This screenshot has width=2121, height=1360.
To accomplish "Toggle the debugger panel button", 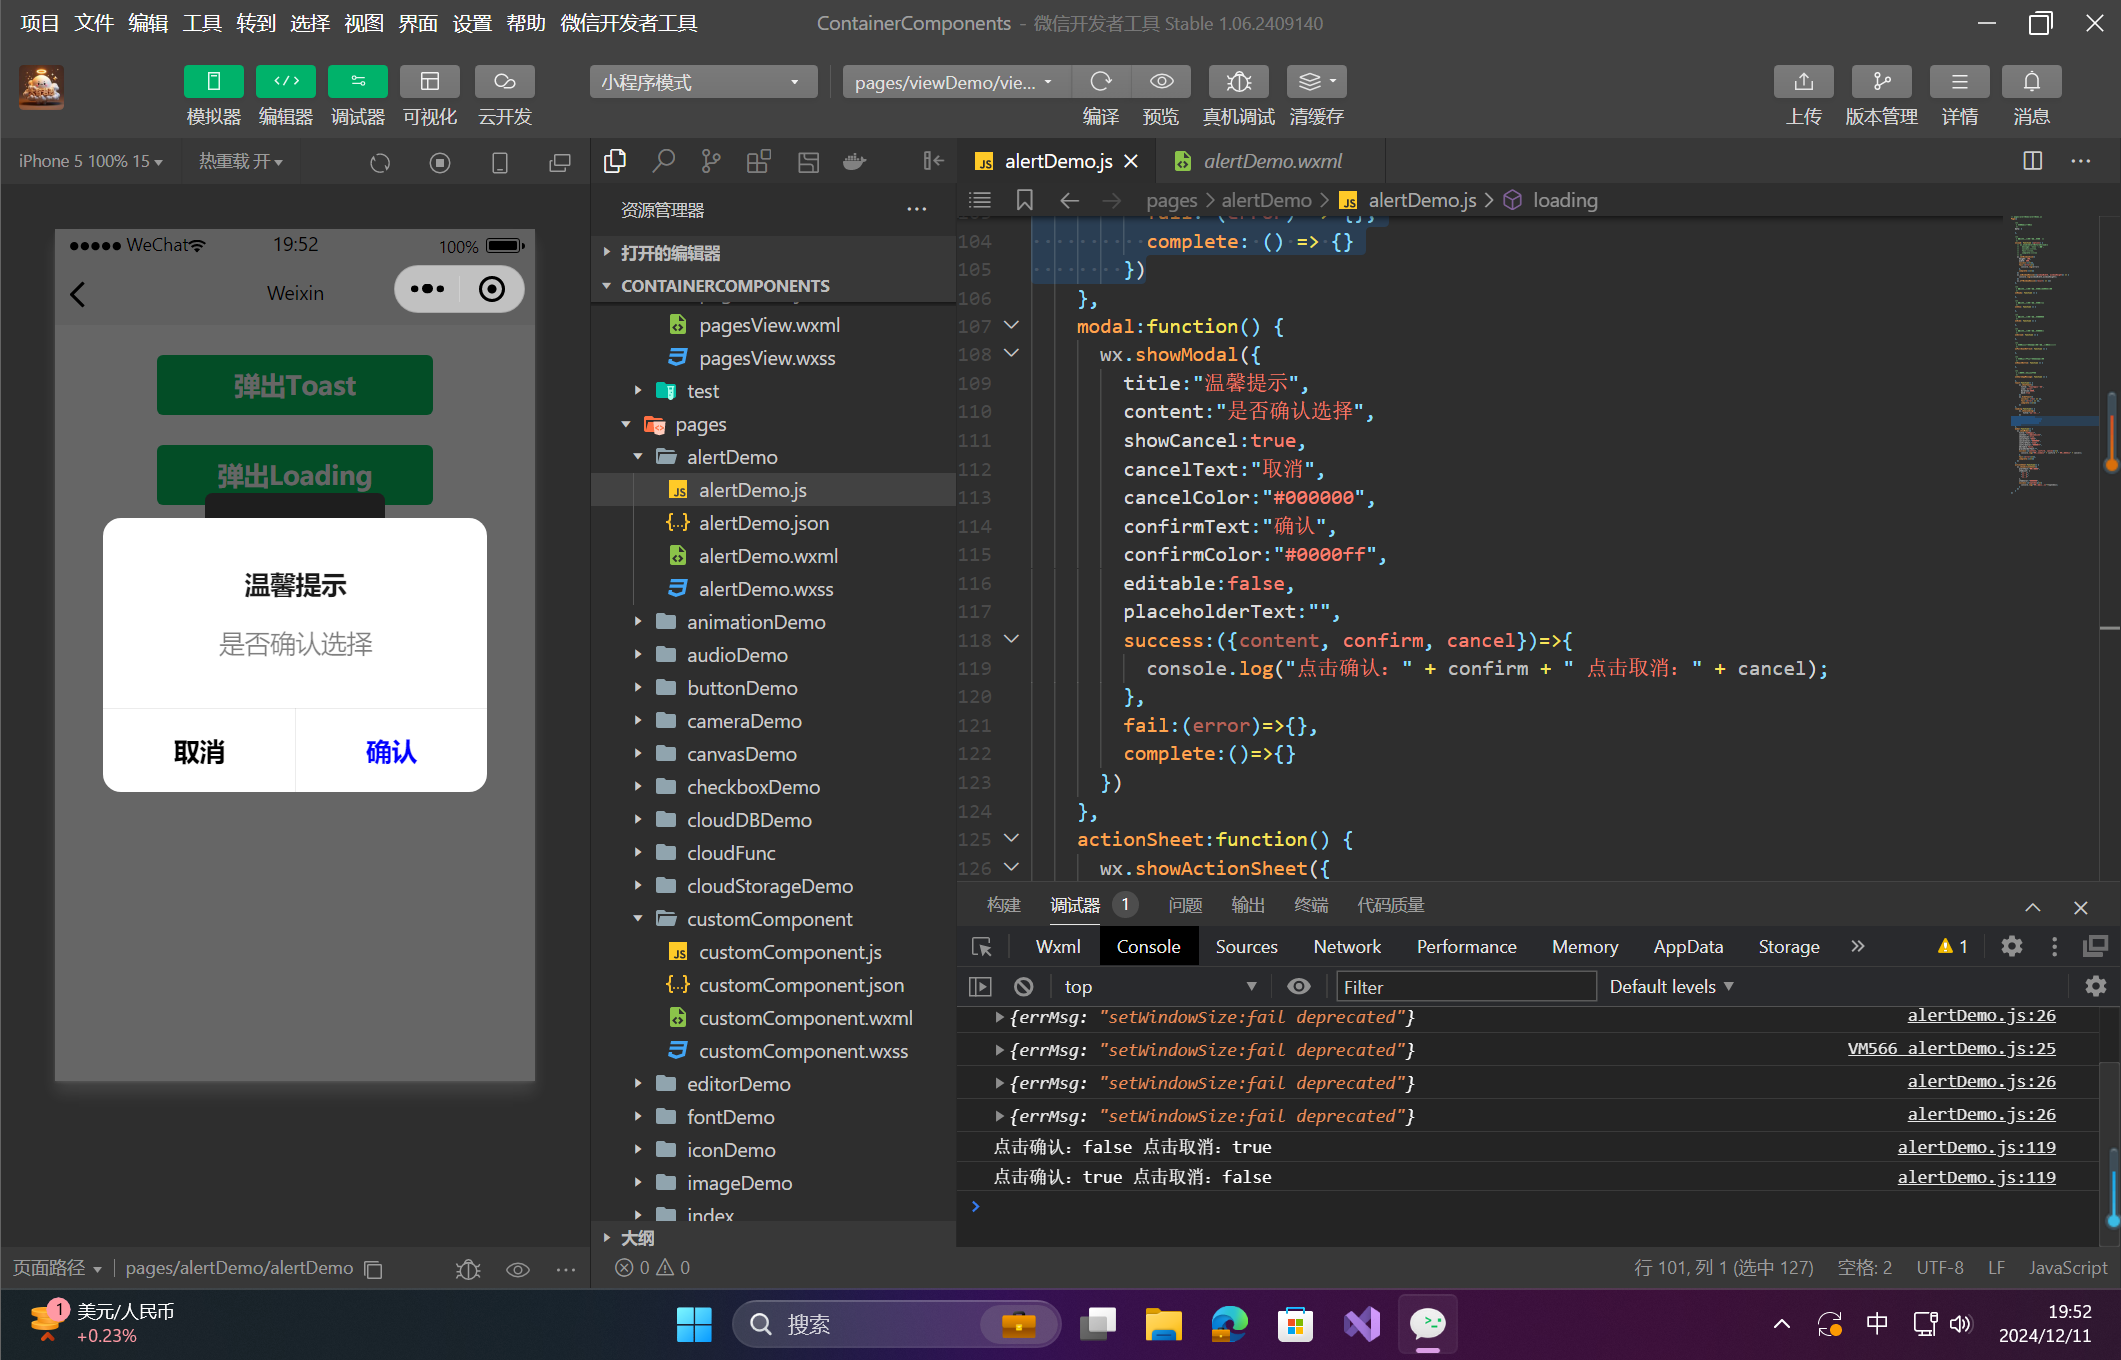I will (x=357, y=82).
